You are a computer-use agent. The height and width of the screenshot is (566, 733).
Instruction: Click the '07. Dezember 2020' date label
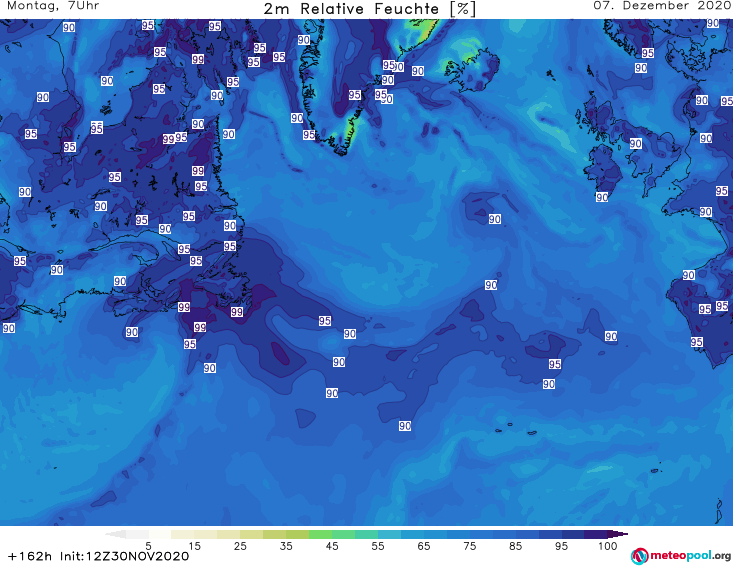coord(662,6)
